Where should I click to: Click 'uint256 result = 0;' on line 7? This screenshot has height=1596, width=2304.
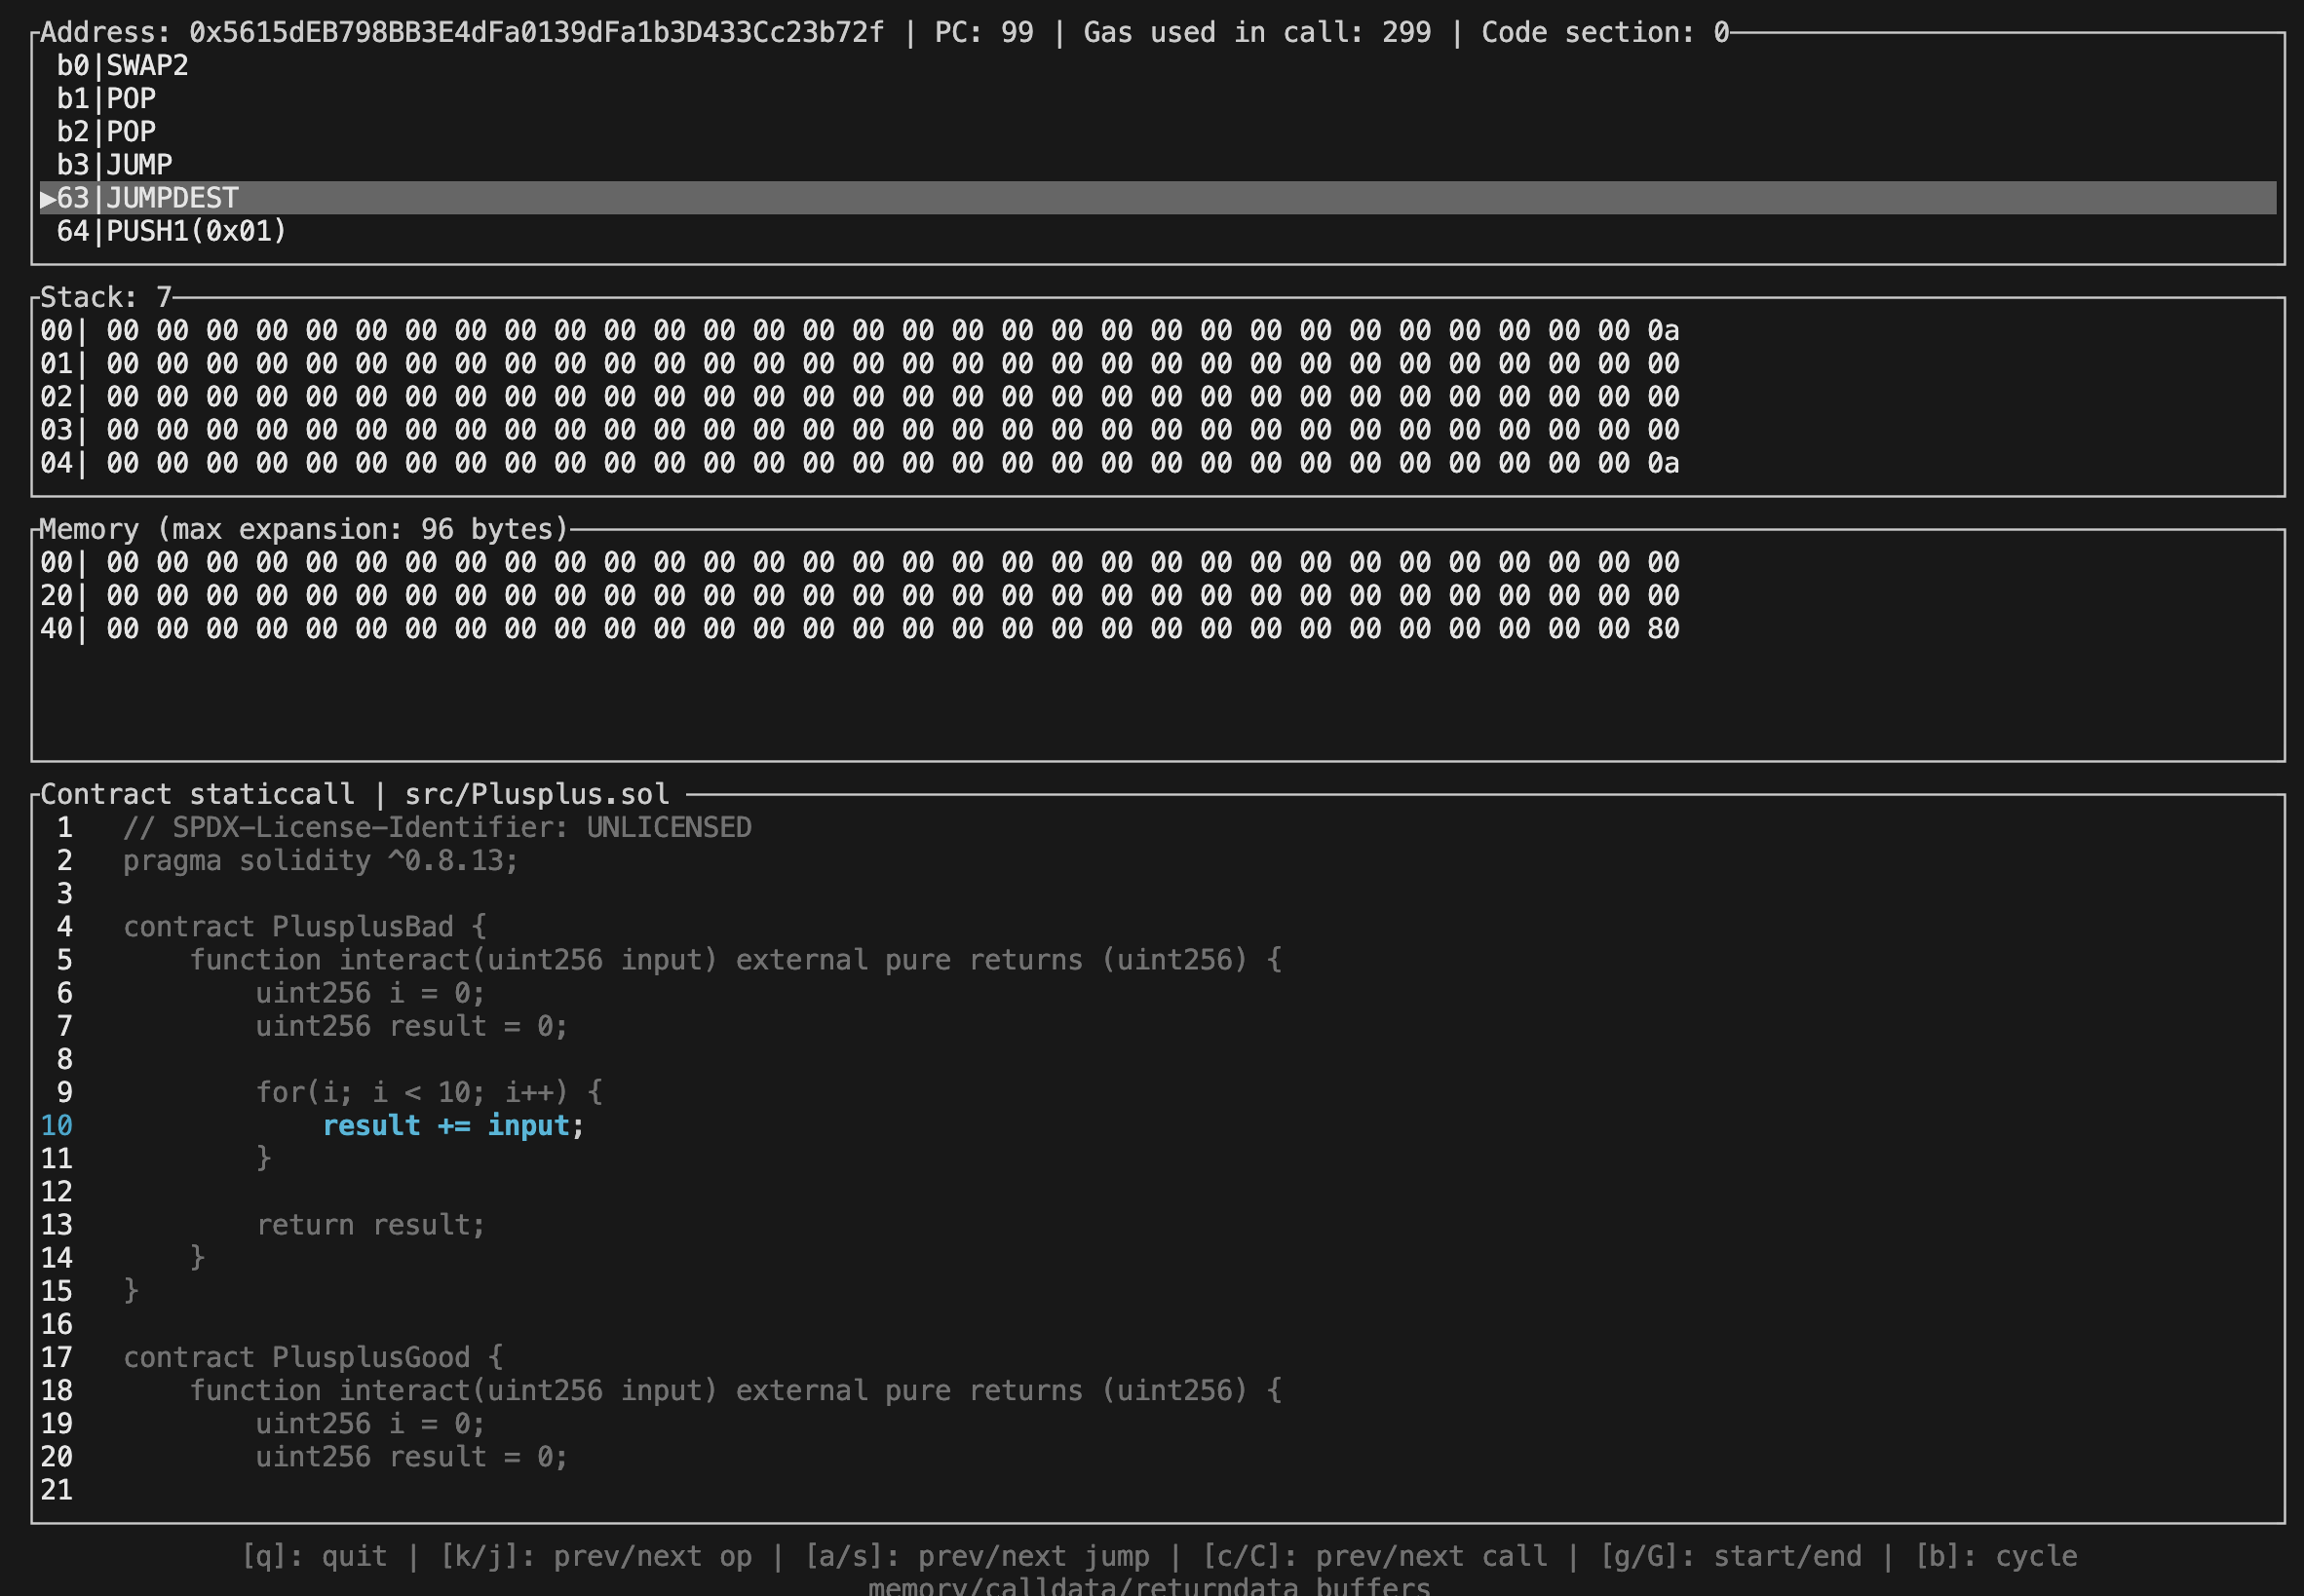[412, 1026]
